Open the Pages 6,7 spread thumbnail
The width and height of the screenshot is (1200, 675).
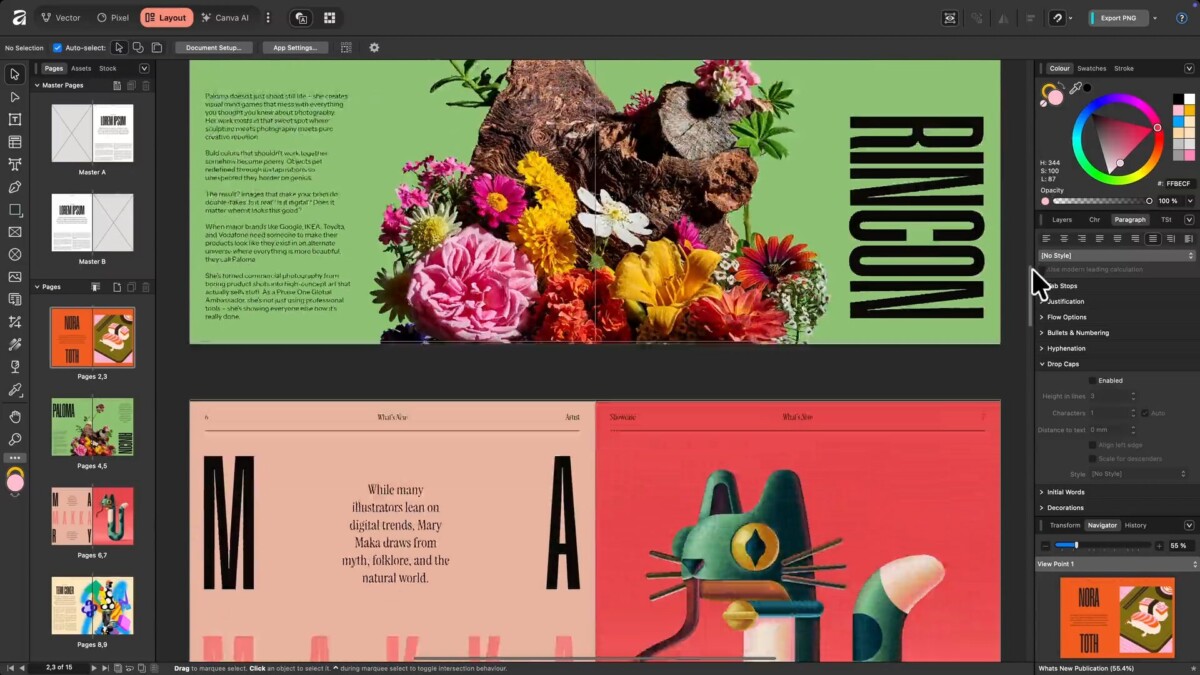92,516
